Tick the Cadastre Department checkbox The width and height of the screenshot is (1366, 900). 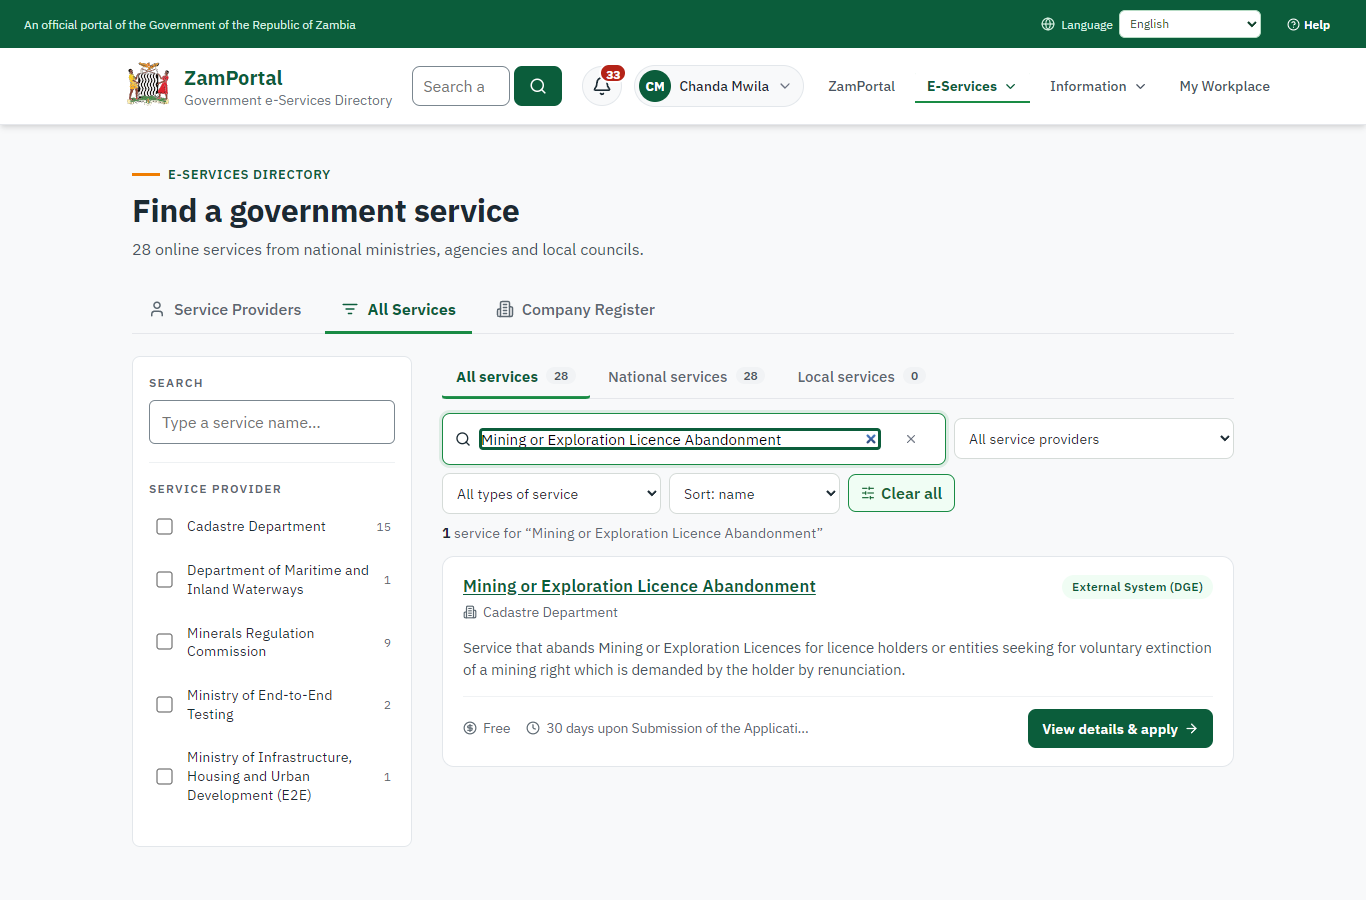tap(165, 526)
